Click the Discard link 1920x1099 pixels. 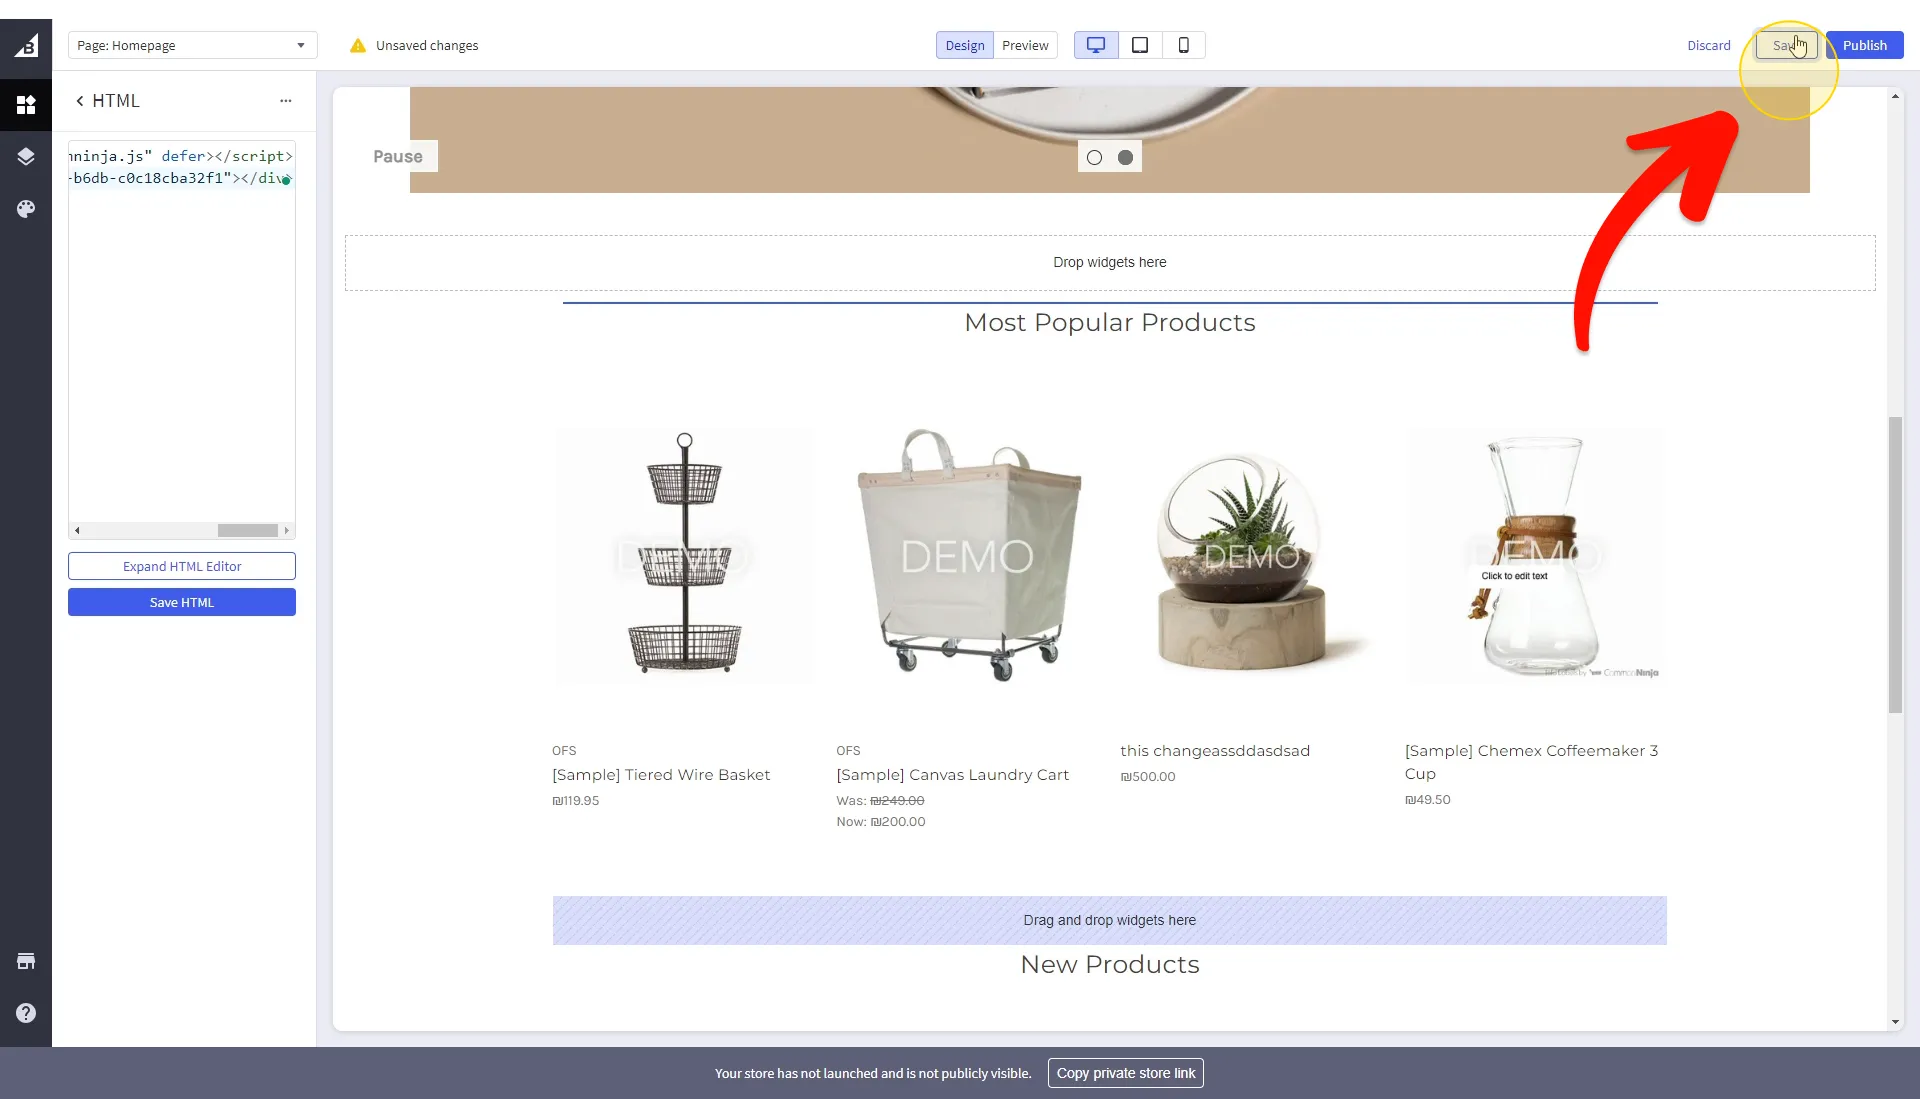[1709, 45]
